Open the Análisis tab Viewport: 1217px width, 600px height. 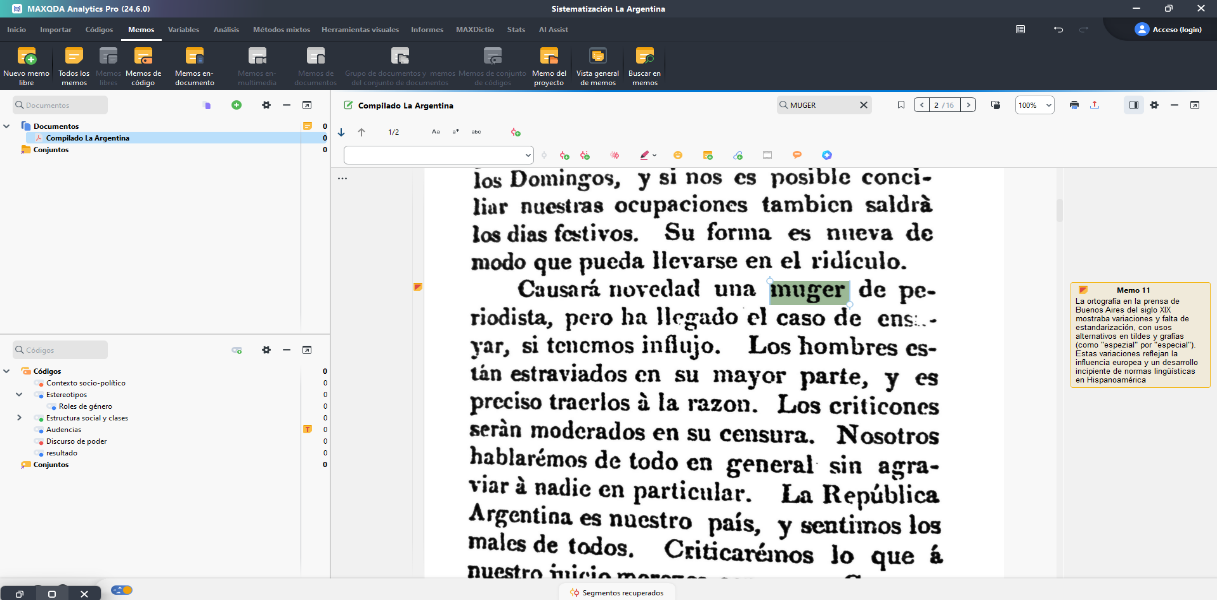click(x=226, y=30)
